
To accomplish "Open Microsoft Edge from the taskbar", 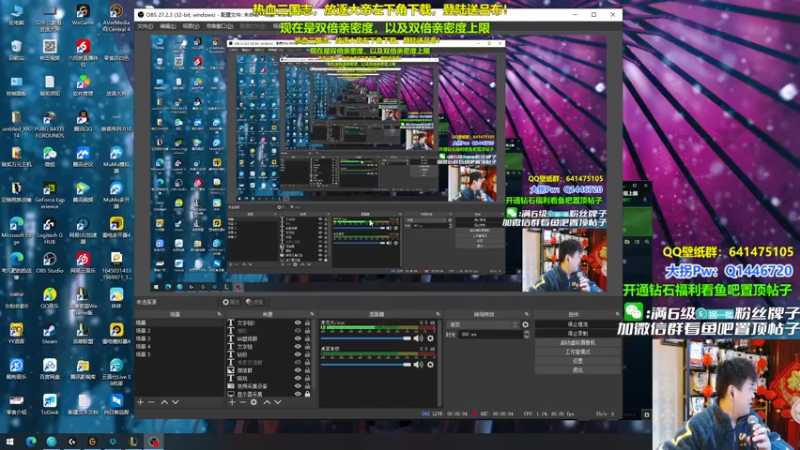I will (x=31, y=441).
